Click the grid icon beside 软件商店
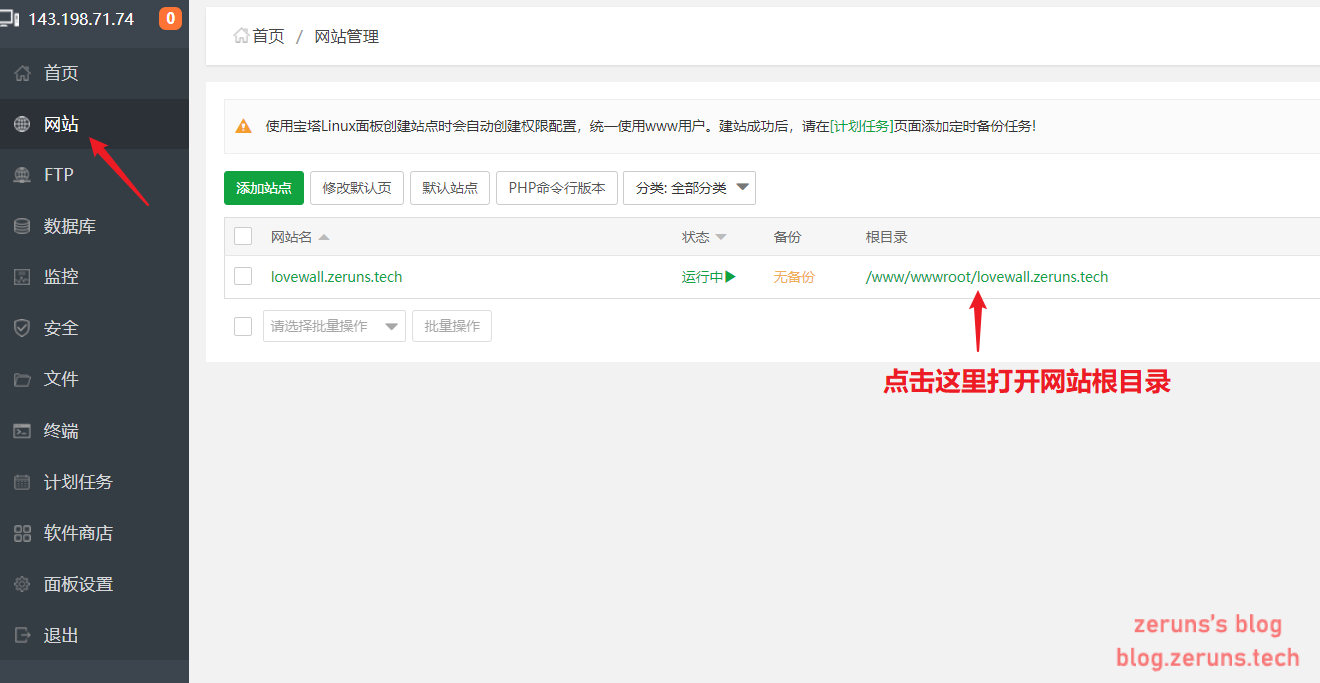The image size is (1320, 683). [x=22, y=533]
